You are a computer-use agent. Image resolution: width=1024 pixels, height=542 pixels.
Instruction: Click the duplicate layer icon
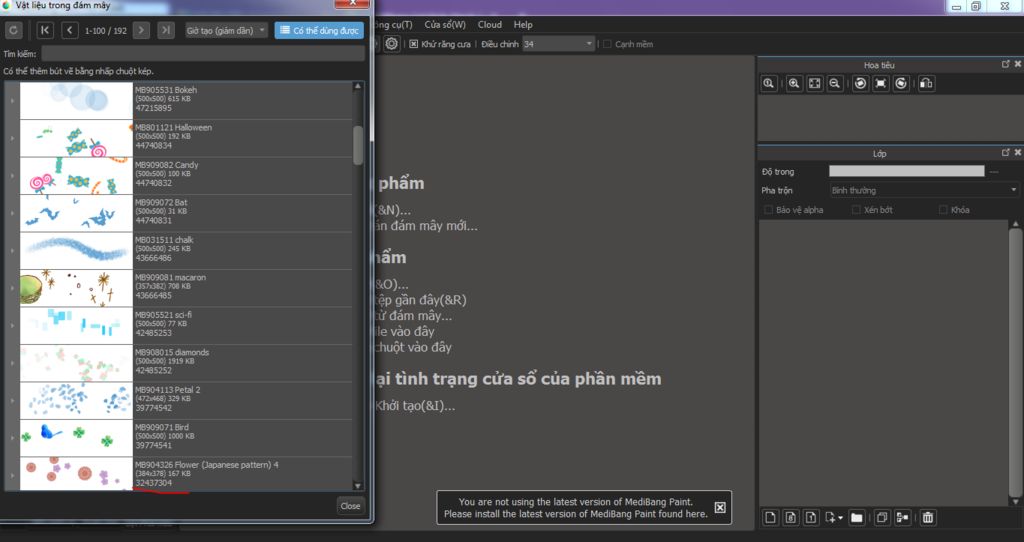coord(882,517)
